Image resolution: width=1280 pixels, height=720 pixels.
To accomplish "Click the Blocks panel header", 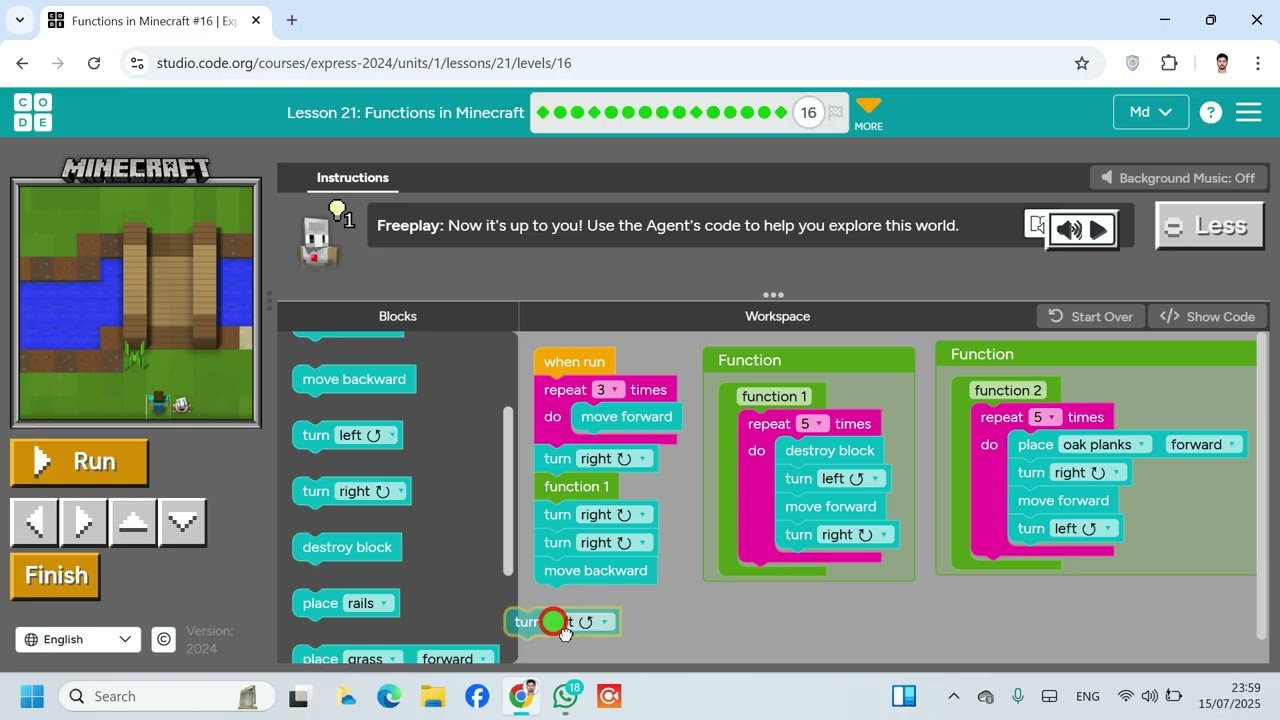I will point(397,316).
